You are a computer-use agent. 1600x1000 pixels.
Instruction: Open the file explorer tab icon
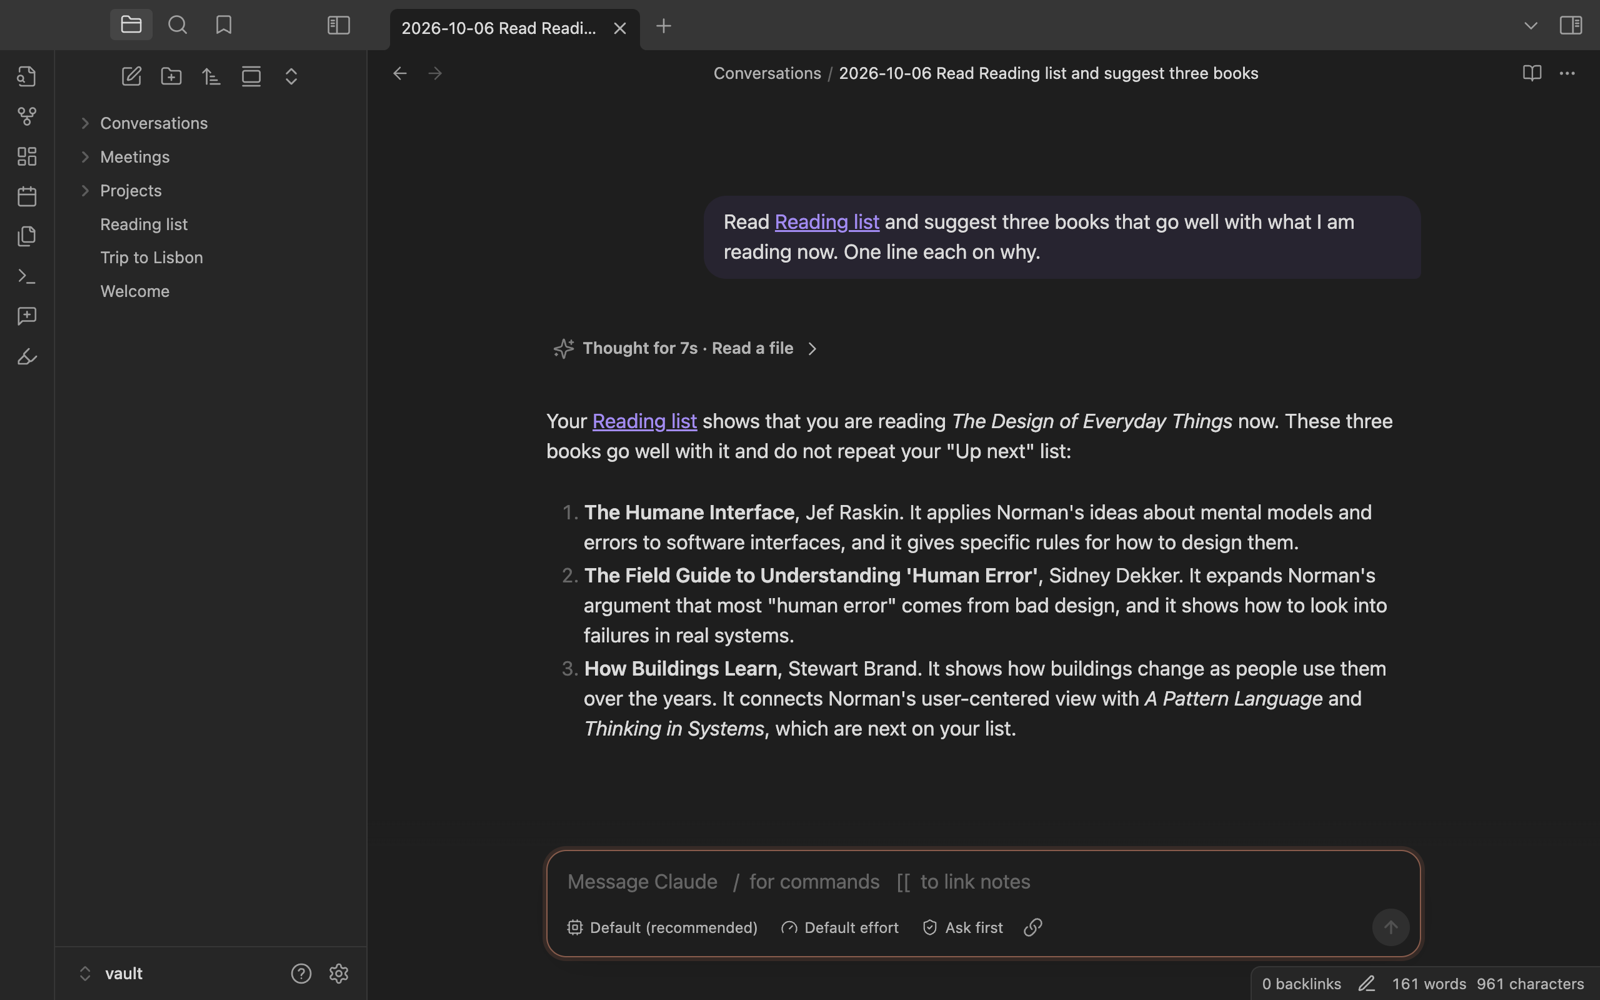pyautogui.click(x=131, y=25)
